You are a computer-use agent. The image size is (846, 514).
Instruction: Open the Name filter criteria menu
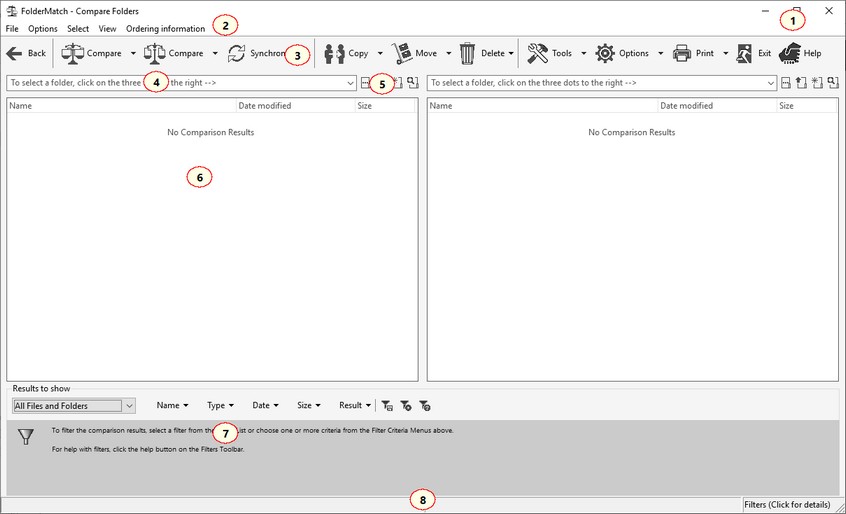(x=172, y=405)
